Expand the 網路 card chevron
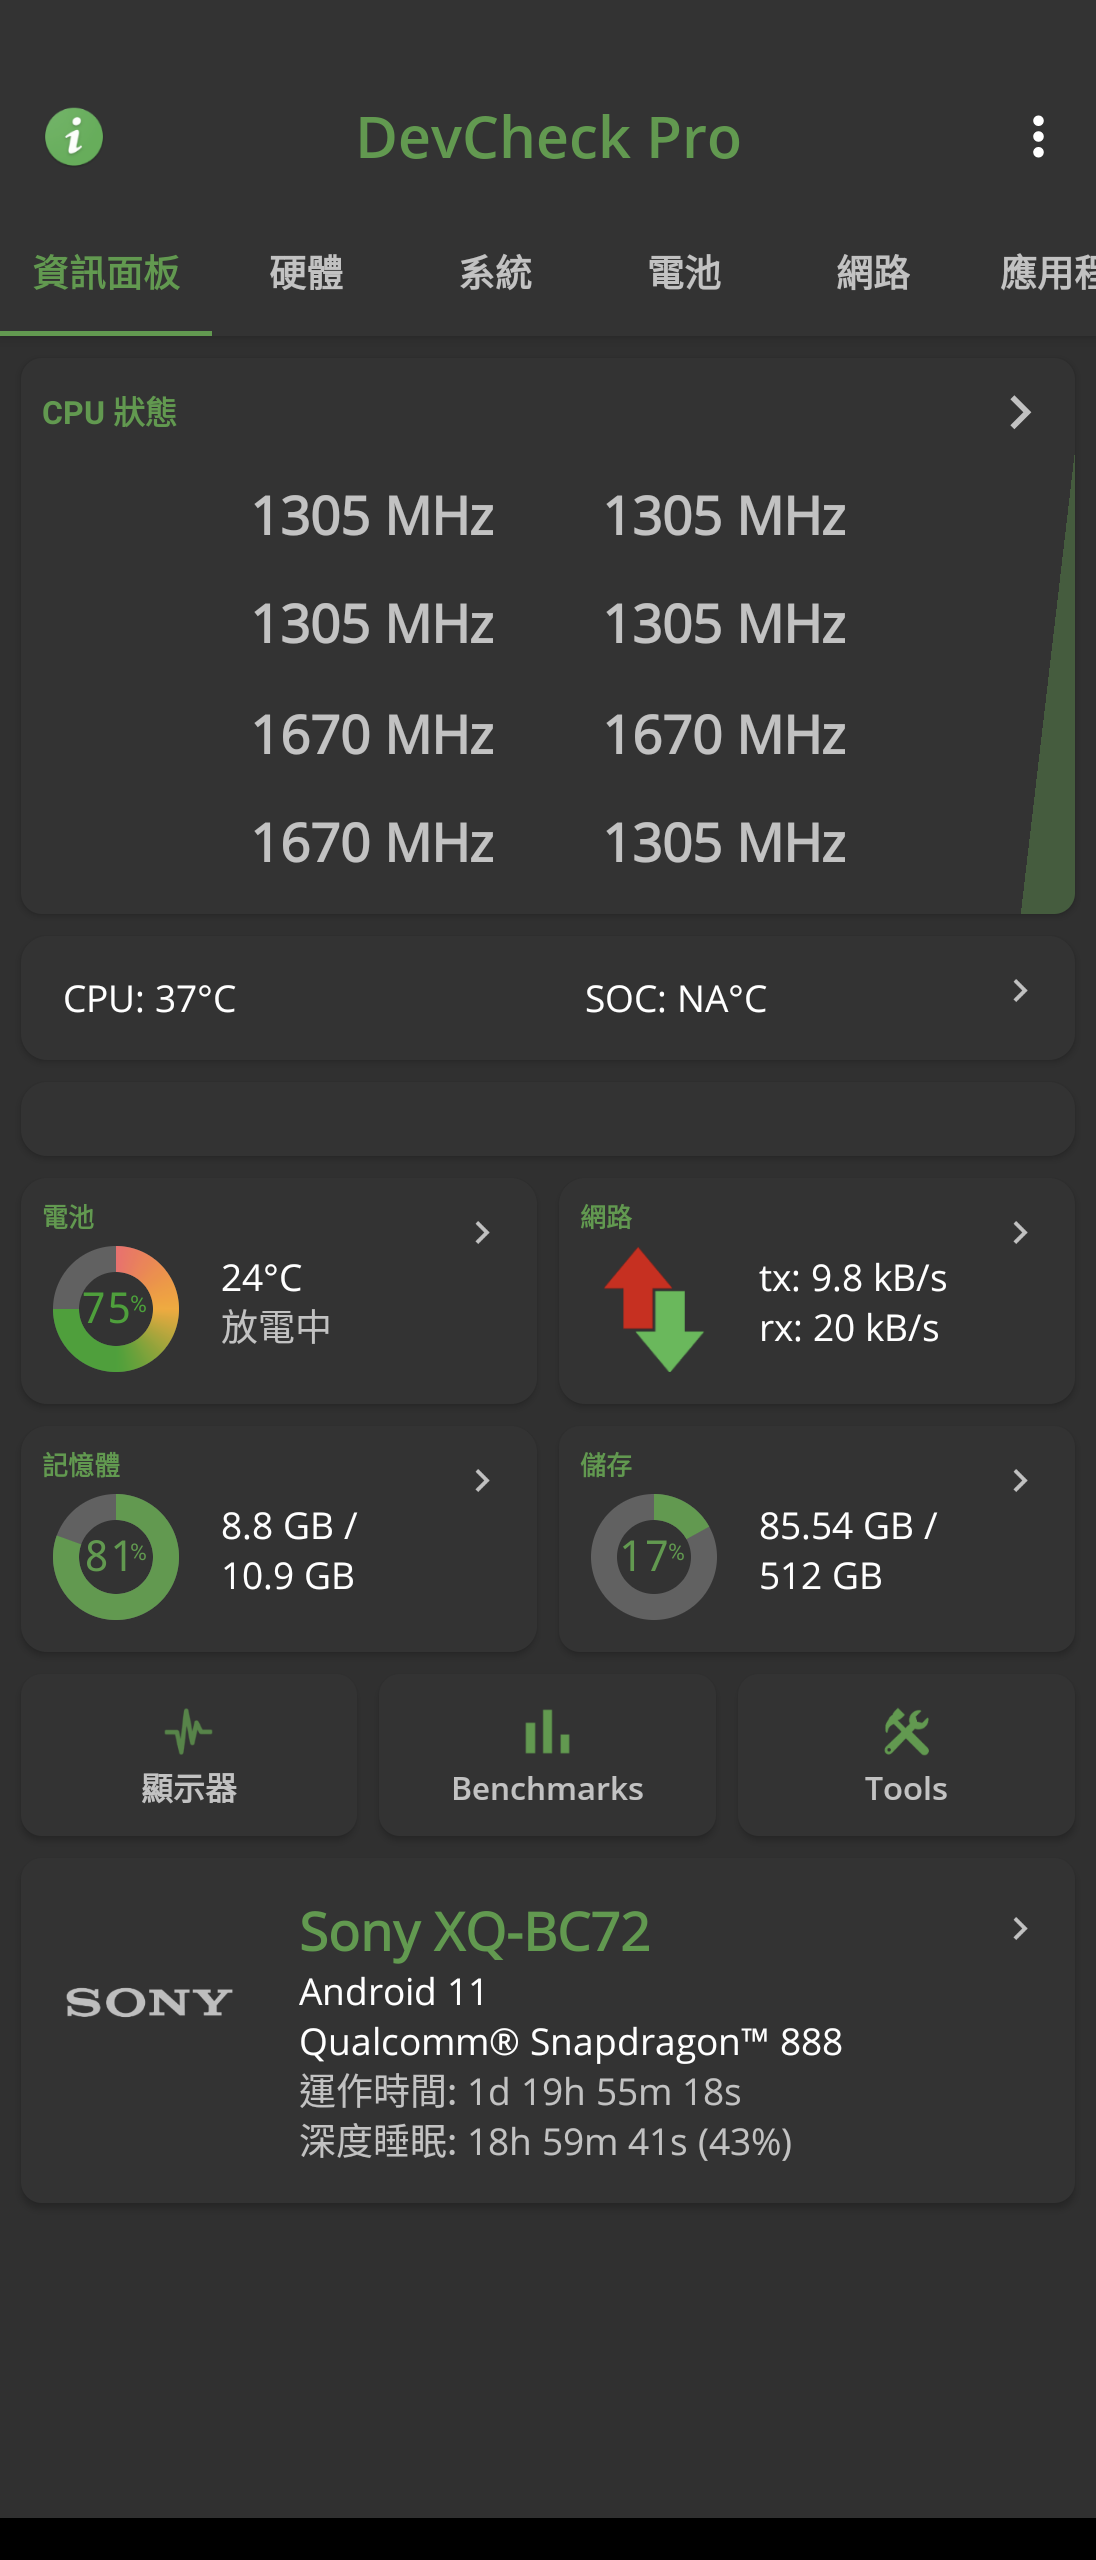The height and width of the screenshot is (2560, 1096). pos(1020,1232)
